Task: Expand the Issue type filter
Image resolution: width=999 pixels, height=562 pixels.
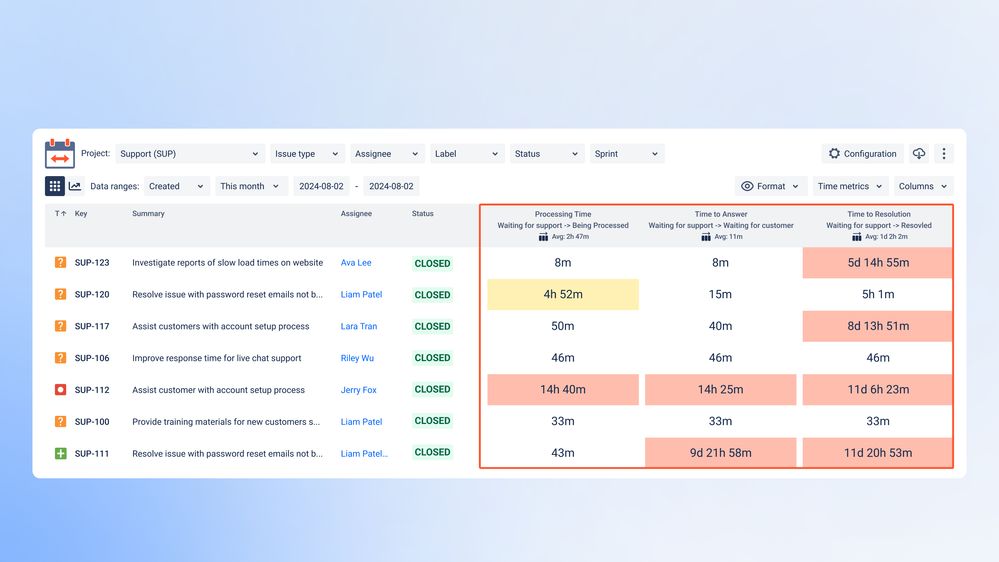Action: (307, 154)
